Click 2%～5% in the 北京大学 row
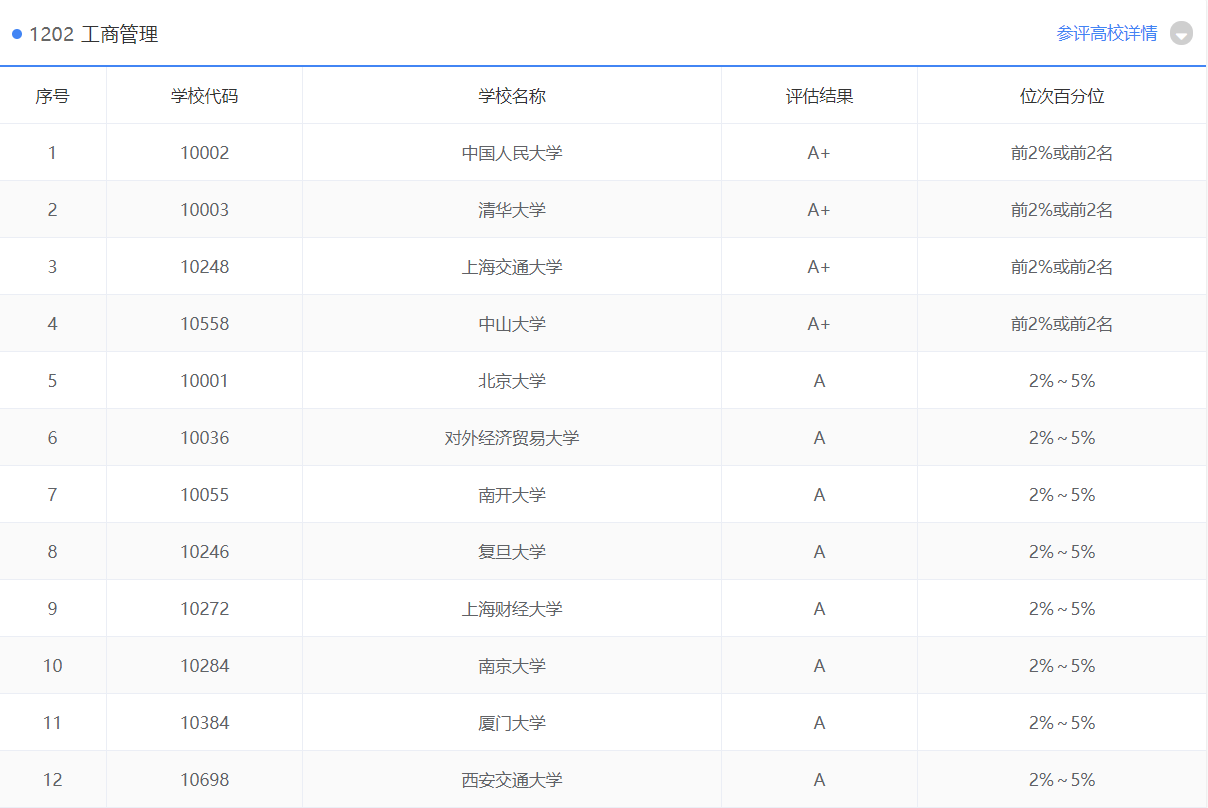The height and width of the screenshot is (808, 1208). click(x=1062, y=381)
